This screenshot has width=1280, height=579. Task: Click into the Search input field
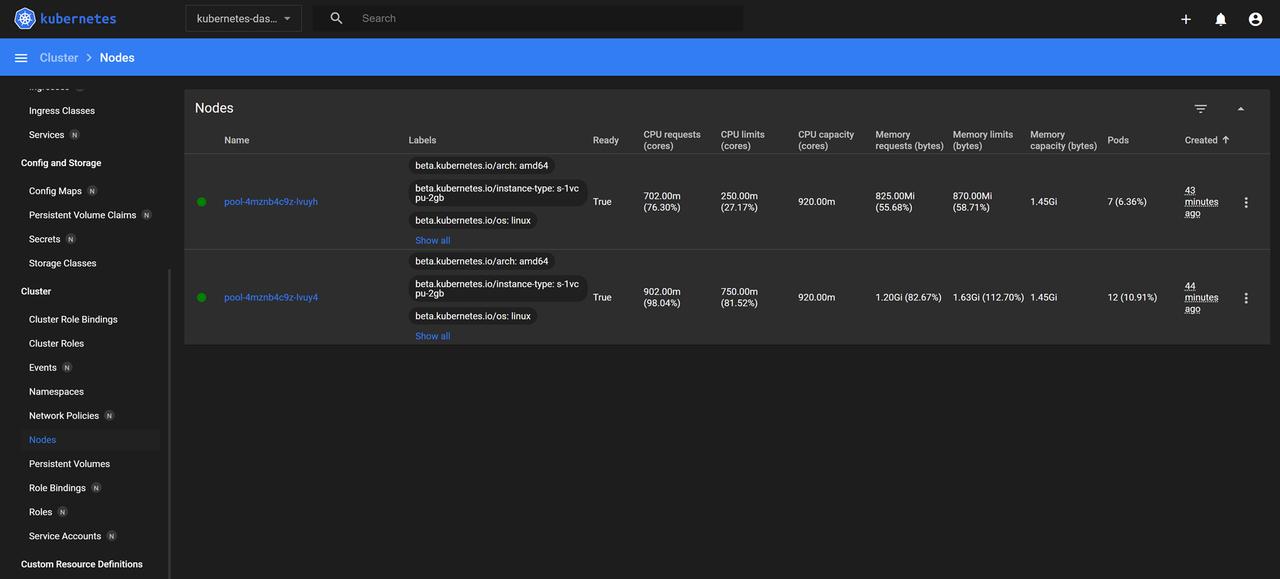pyautogui.click(x=540, y=19)
